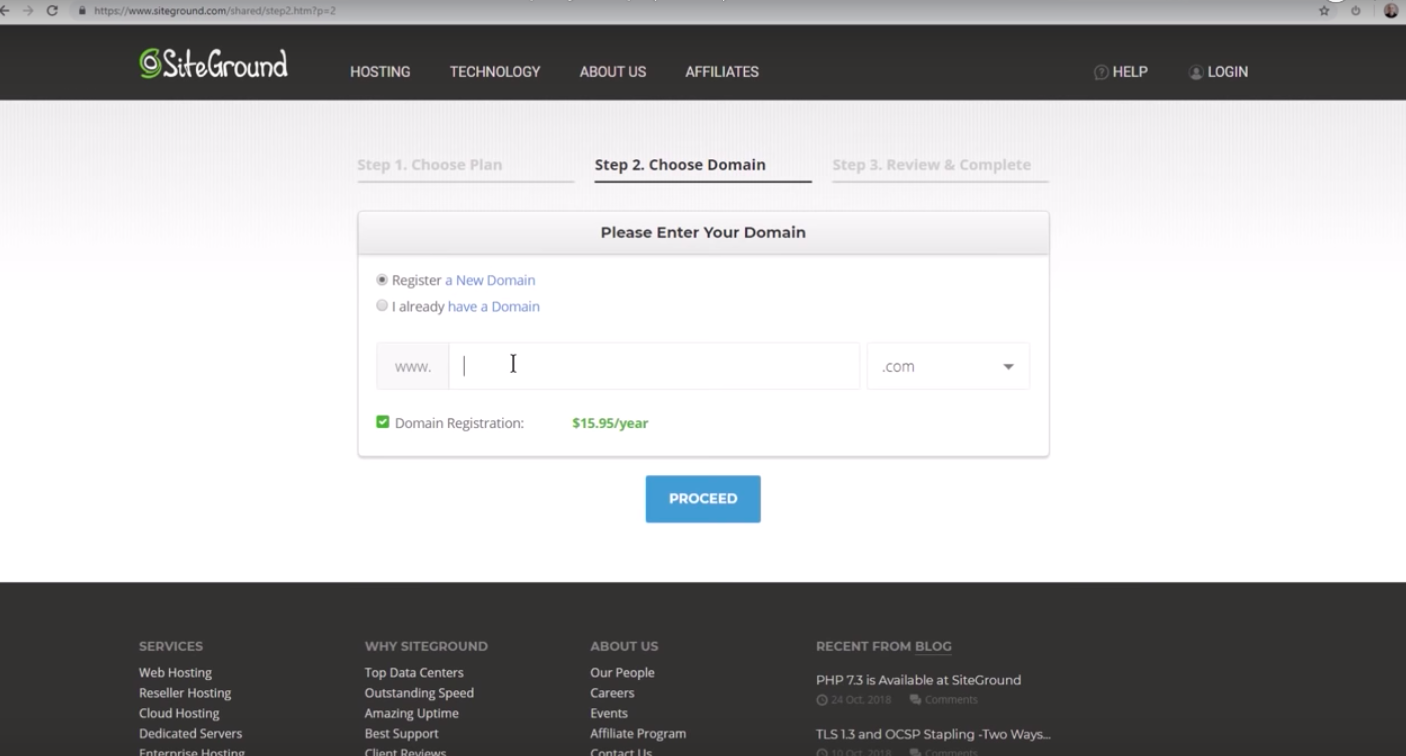Open Outstanding Speed footer link

[419, 693]
